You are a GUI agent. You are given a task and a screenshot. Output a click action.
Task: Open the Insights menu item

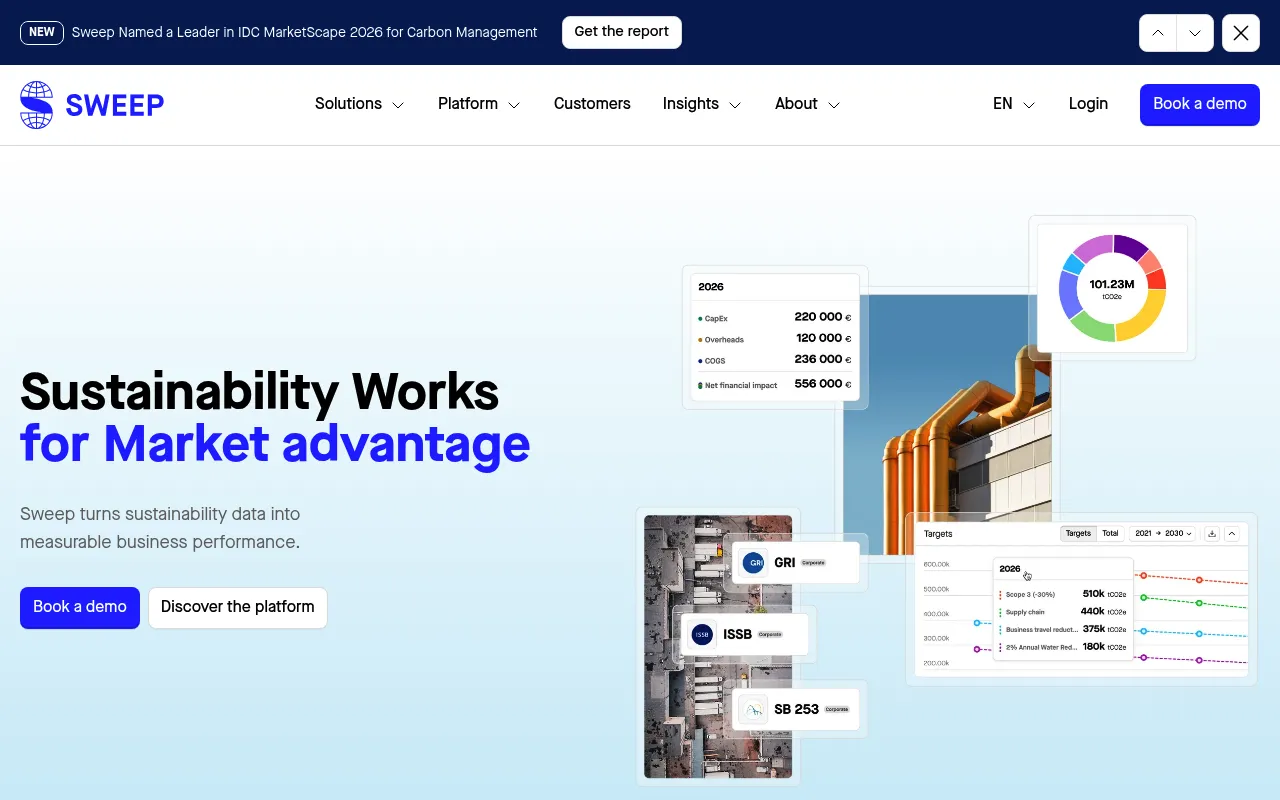click(702, 104)
